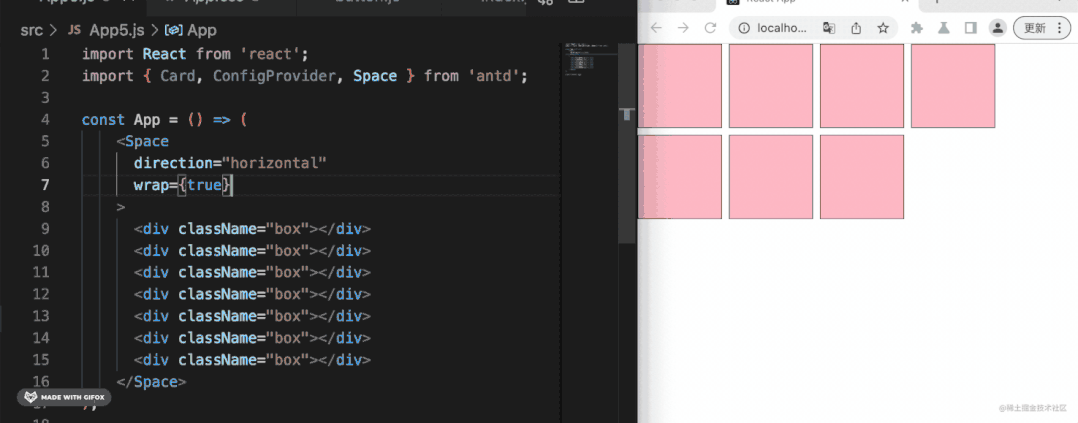Click the flask experiments icon
Image resolution: width=1078 pixels, height=423 pixels.
pos(944,28)
